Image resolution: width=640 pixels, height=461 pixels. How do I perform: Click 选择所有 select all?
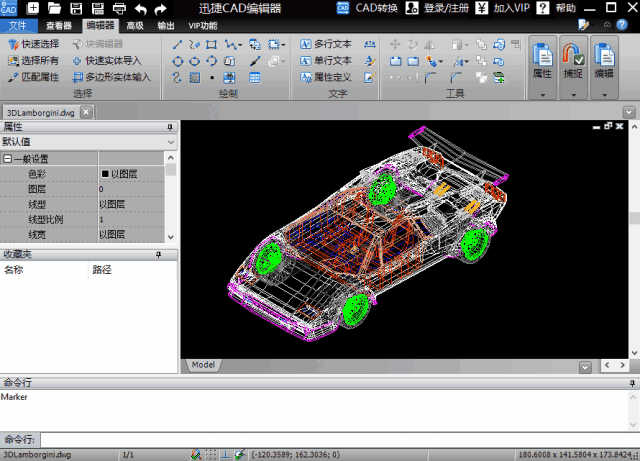point(34,61)
